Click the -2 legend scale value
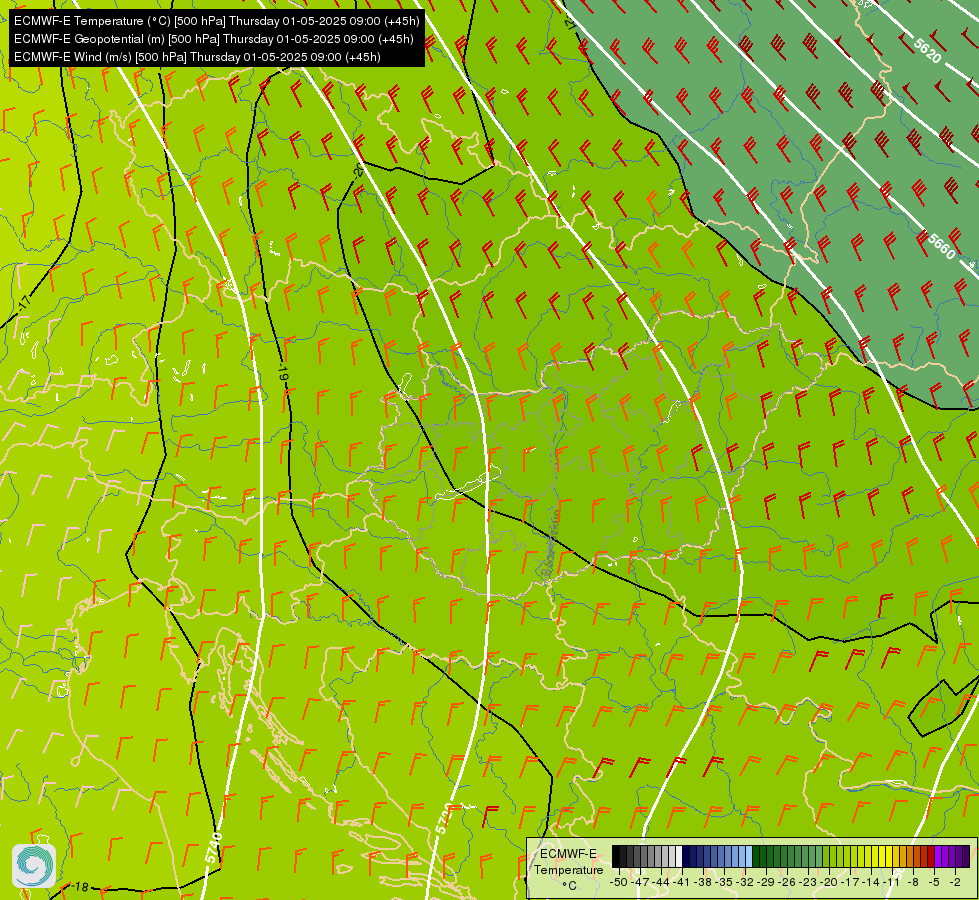The height and width of the screenshot is (900, 979). [x=955, y=882]
